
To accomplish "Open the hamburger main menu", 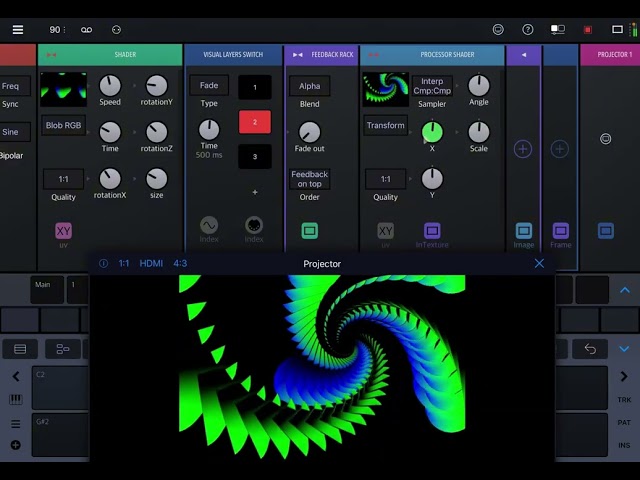I will pos(18,30).
